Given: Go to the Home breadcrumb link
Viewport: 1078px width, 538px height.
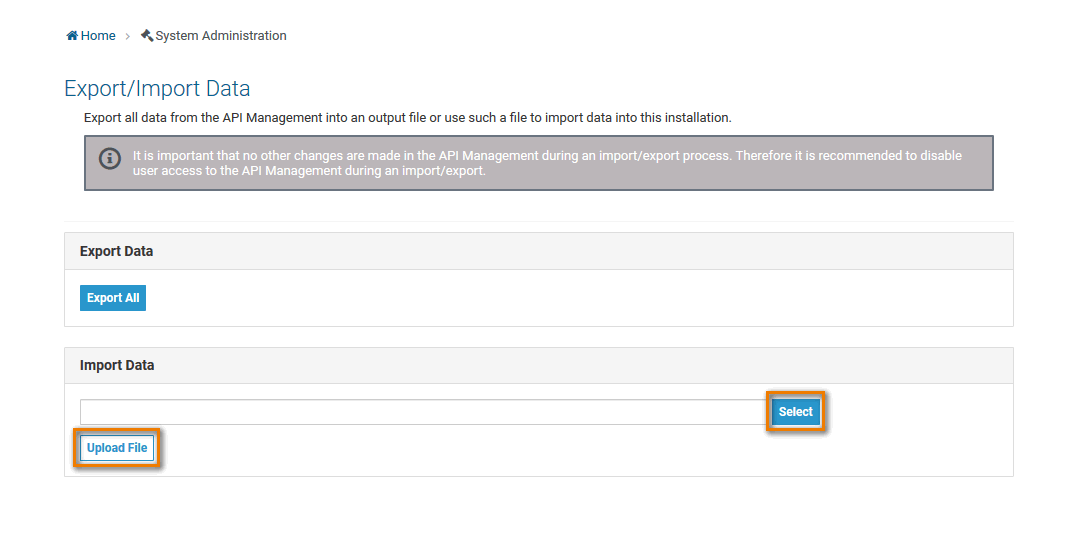Looking at the screenshot, I should [97, 36].
